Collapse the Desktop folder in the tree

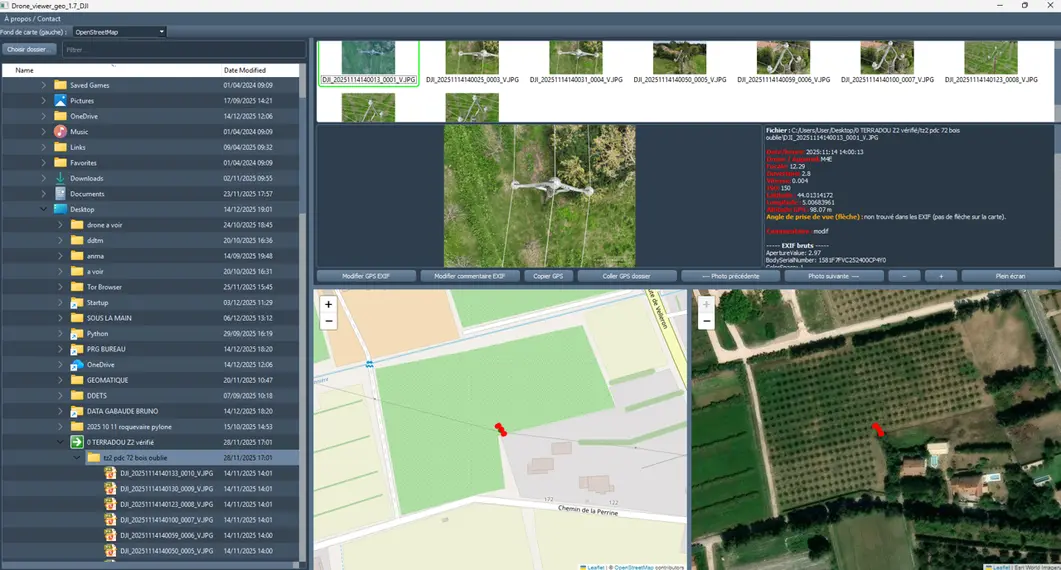(44, 209)
